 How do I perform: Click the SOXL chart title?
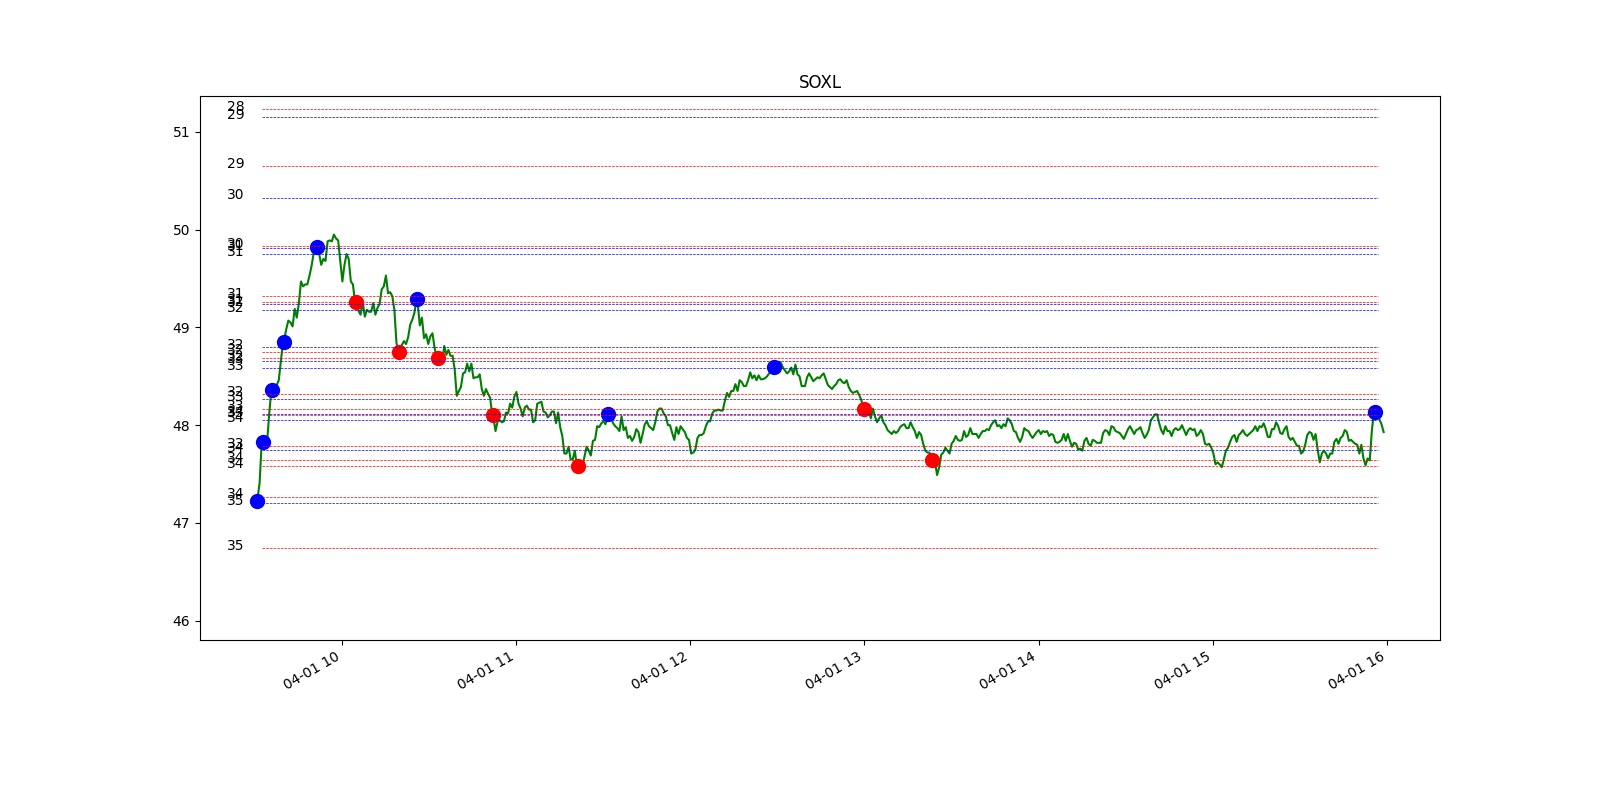819,82
